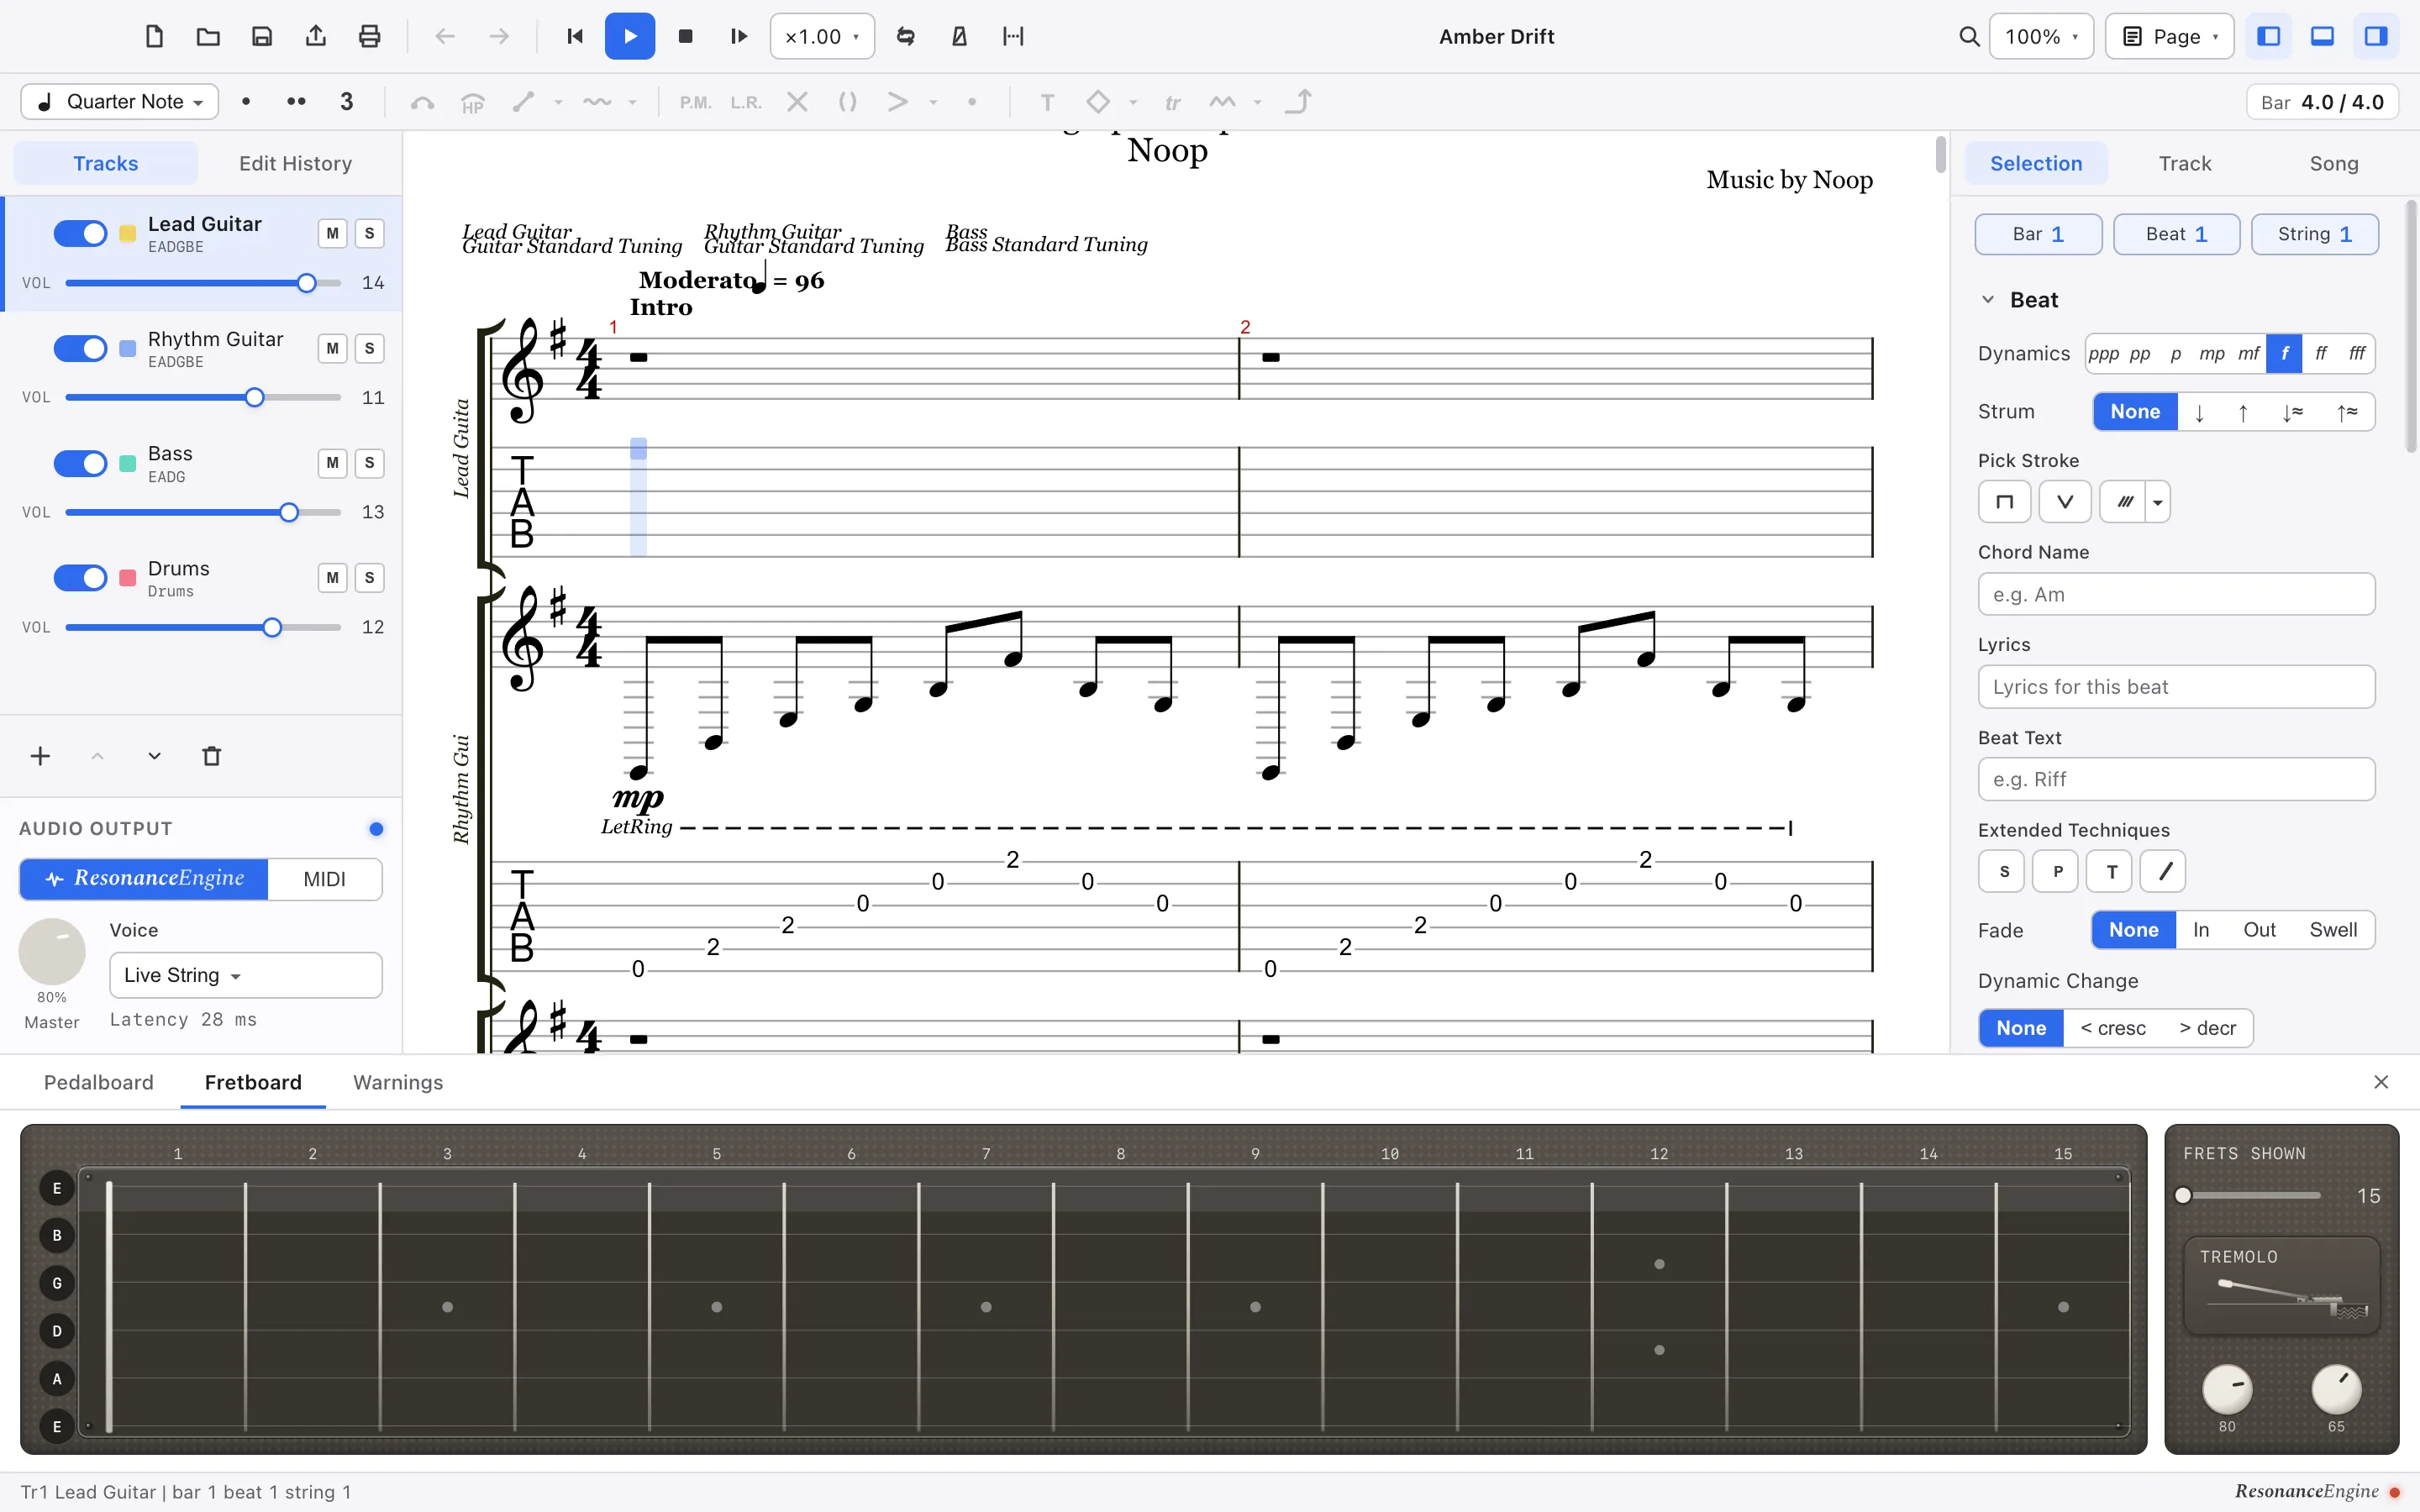Add a new track with the plus icon
The image size is (2420, 1512).
click(40, 756)
